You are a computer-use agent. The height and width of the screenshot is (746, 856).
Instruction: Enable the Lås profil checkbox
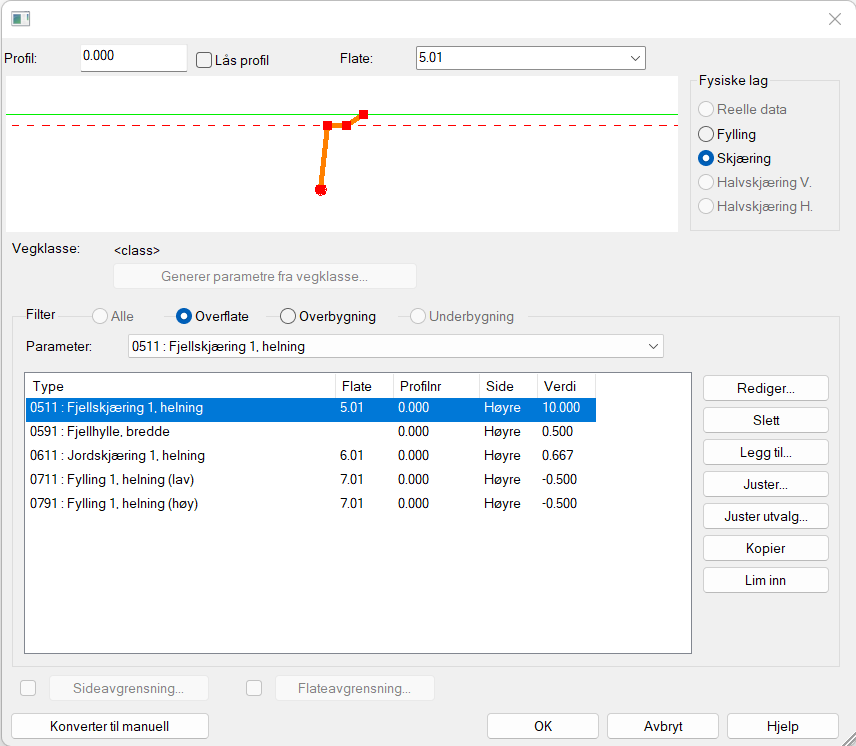point(205,60)
